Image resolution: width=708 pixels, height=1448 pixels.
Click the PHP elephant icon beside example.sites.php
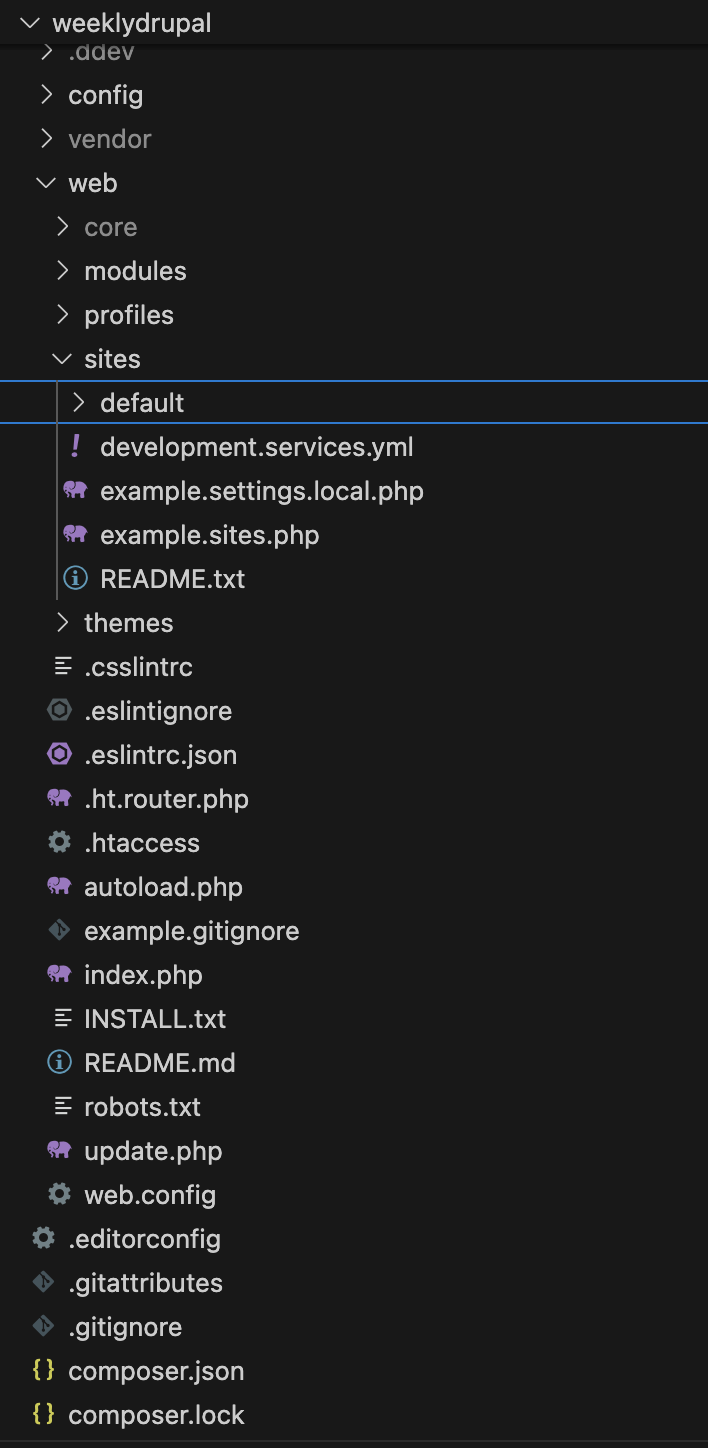pyautogui.click(x=75, y=535)
